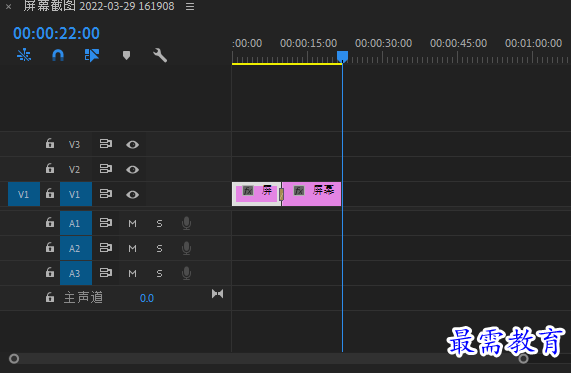The height and width of the screenshot is (373, 571).
Task: Enable voice-over record on A3 microphone
Action: pos(186,273)
